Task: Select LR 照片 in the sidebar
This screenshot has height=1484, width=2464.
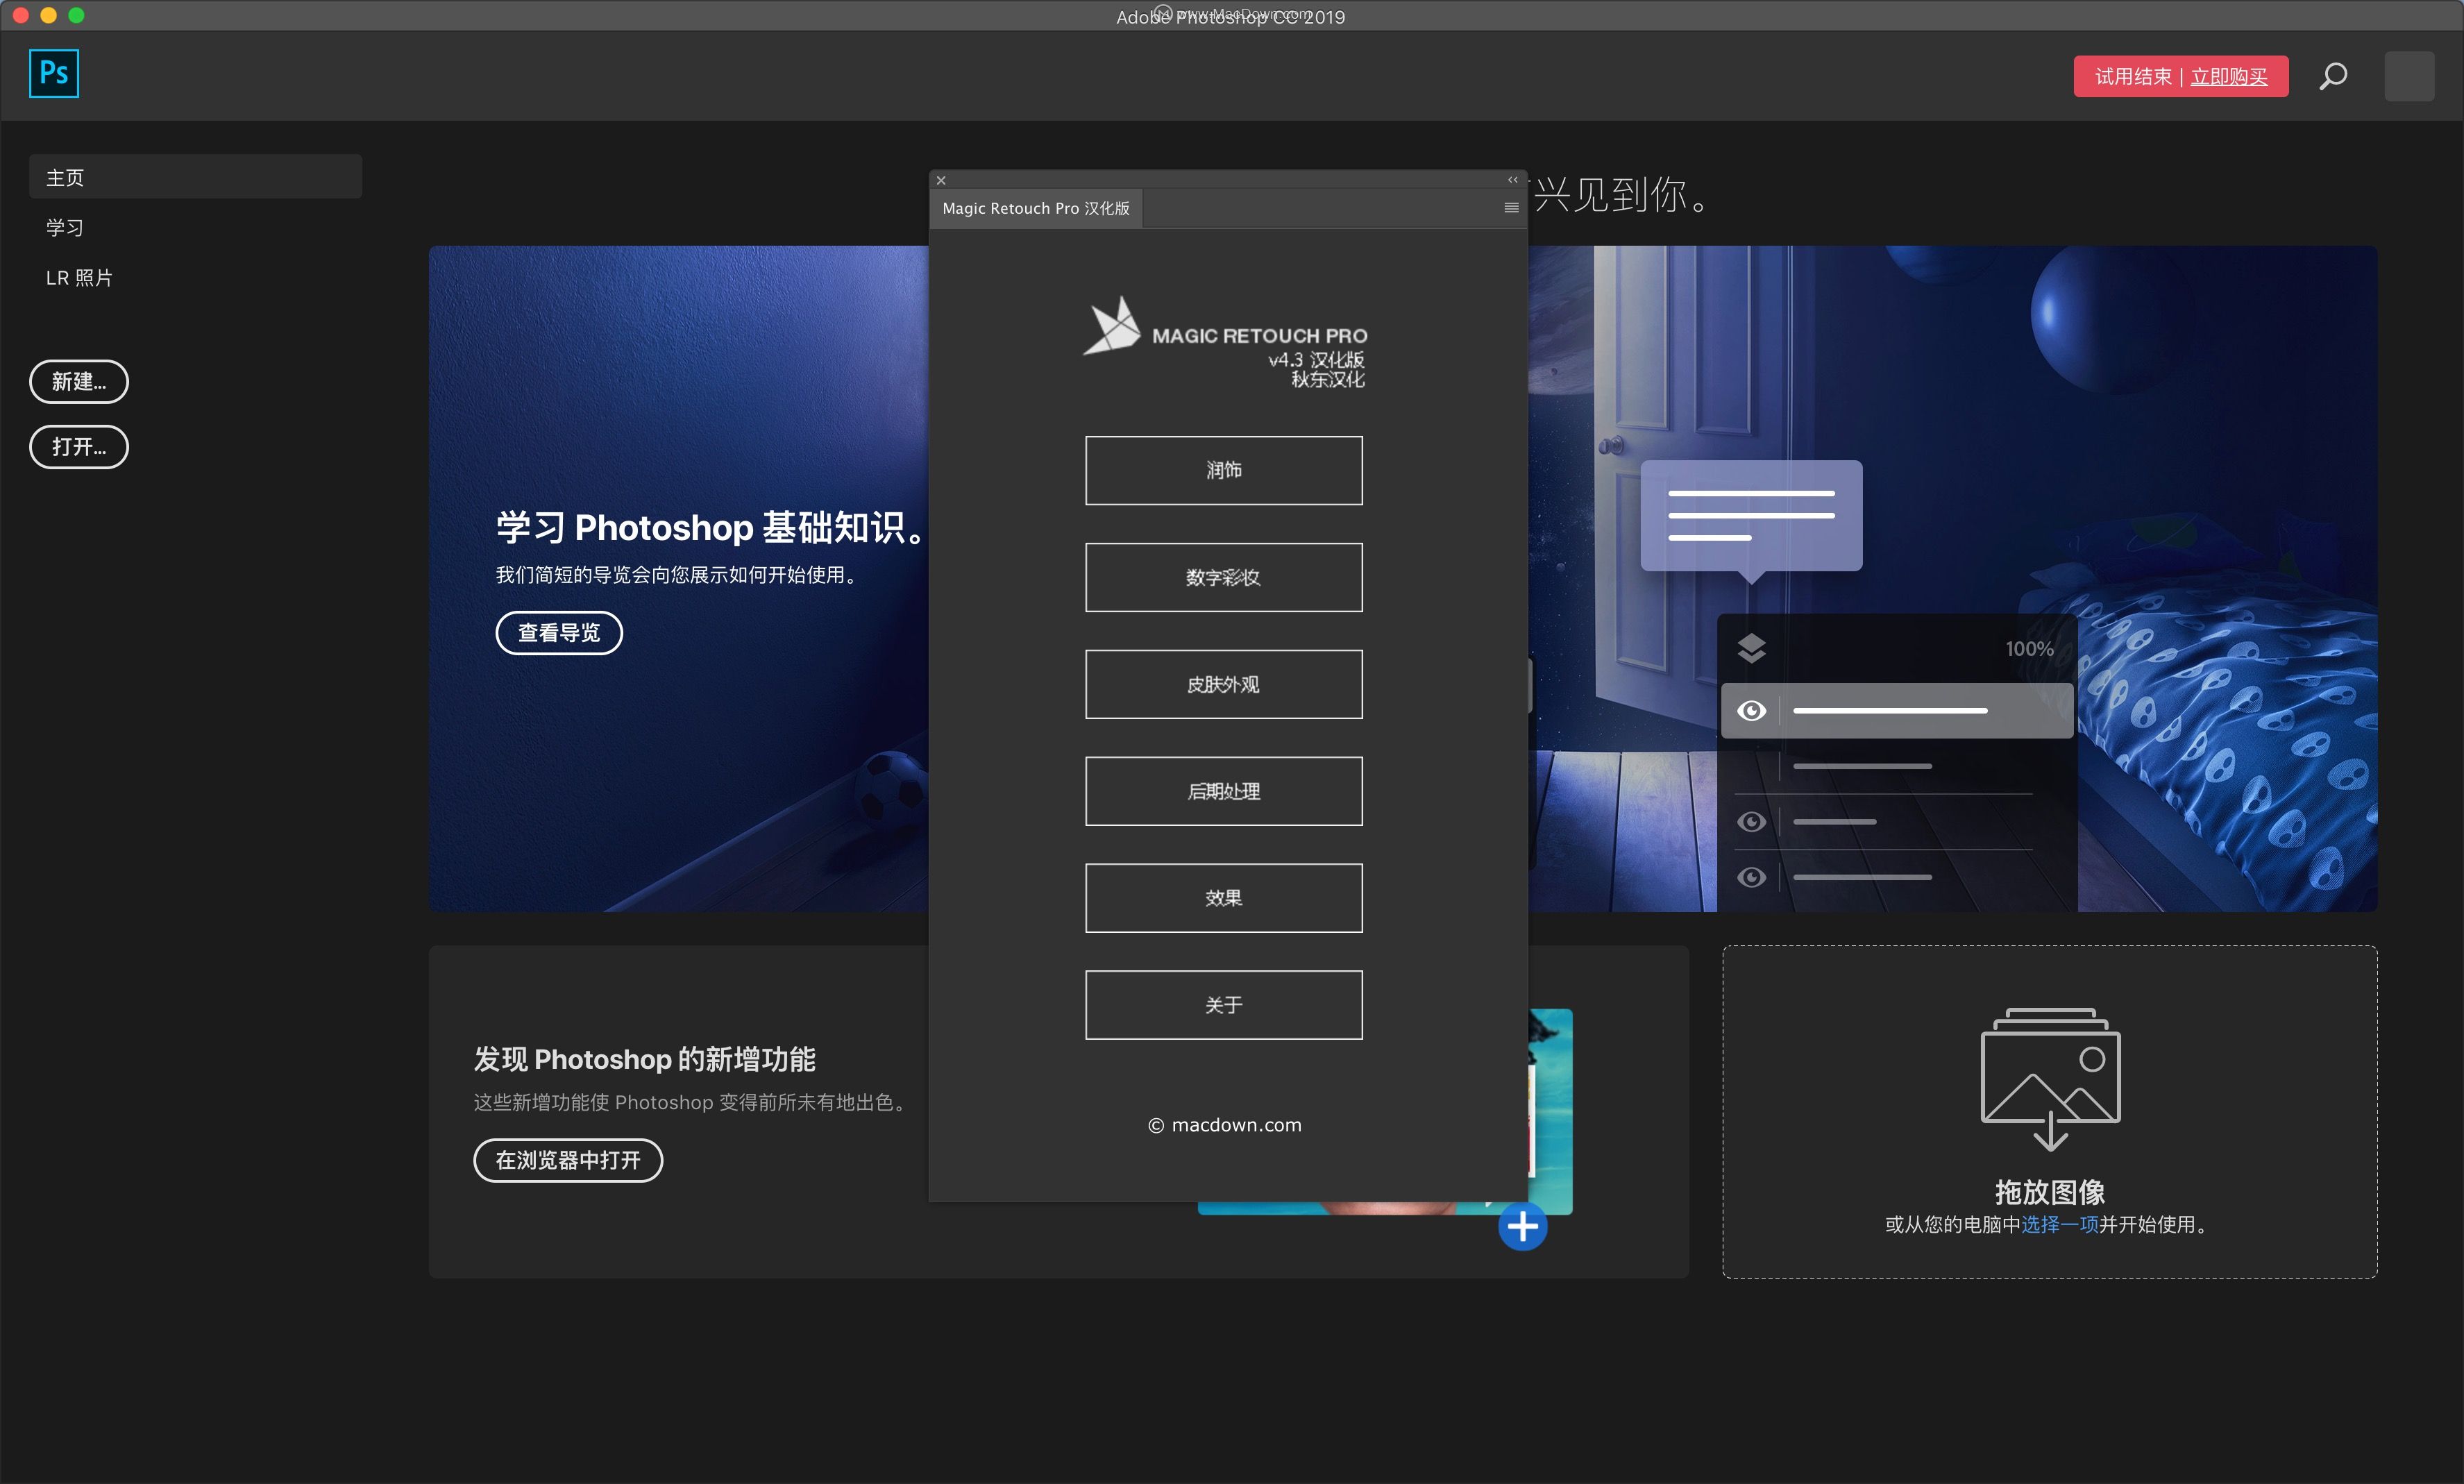Action: pyautogui.click(x=79, y=278)
